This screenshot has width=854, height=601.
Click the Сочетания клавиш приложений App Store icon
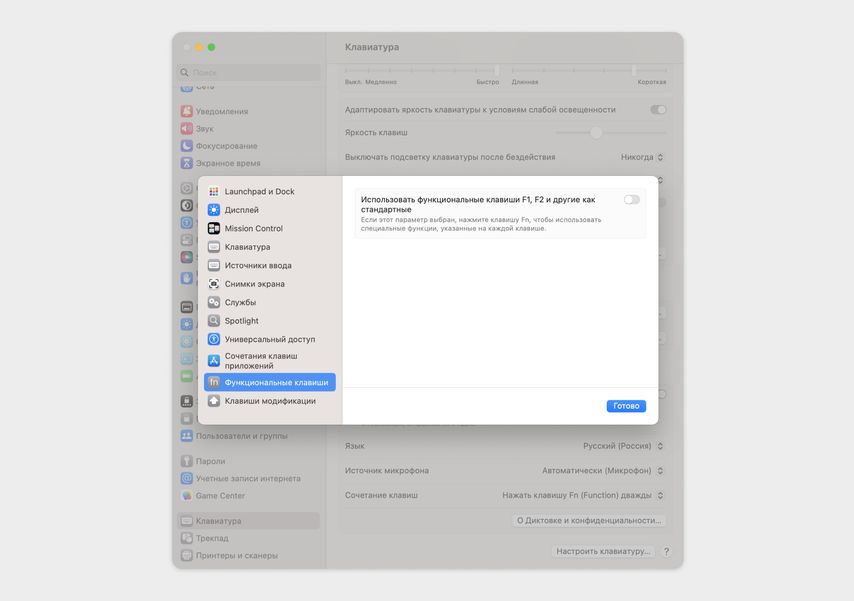(x=214, y=361)
